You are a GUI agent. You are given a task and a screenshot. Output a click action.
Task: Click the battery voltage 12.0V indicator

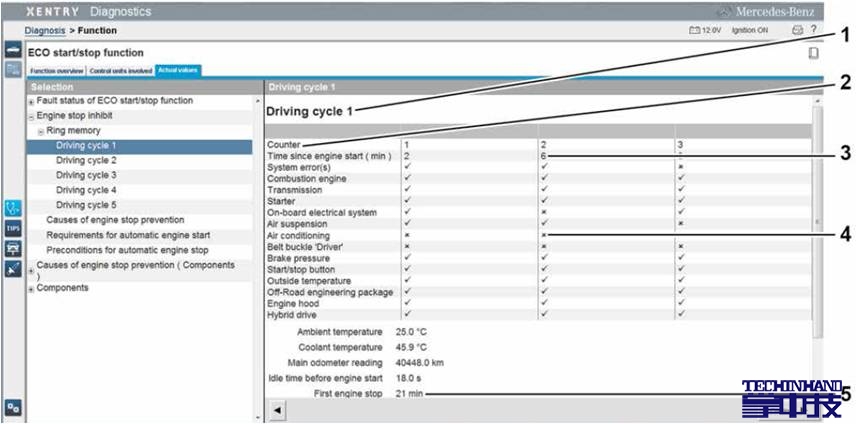click(x=705, y=31)
